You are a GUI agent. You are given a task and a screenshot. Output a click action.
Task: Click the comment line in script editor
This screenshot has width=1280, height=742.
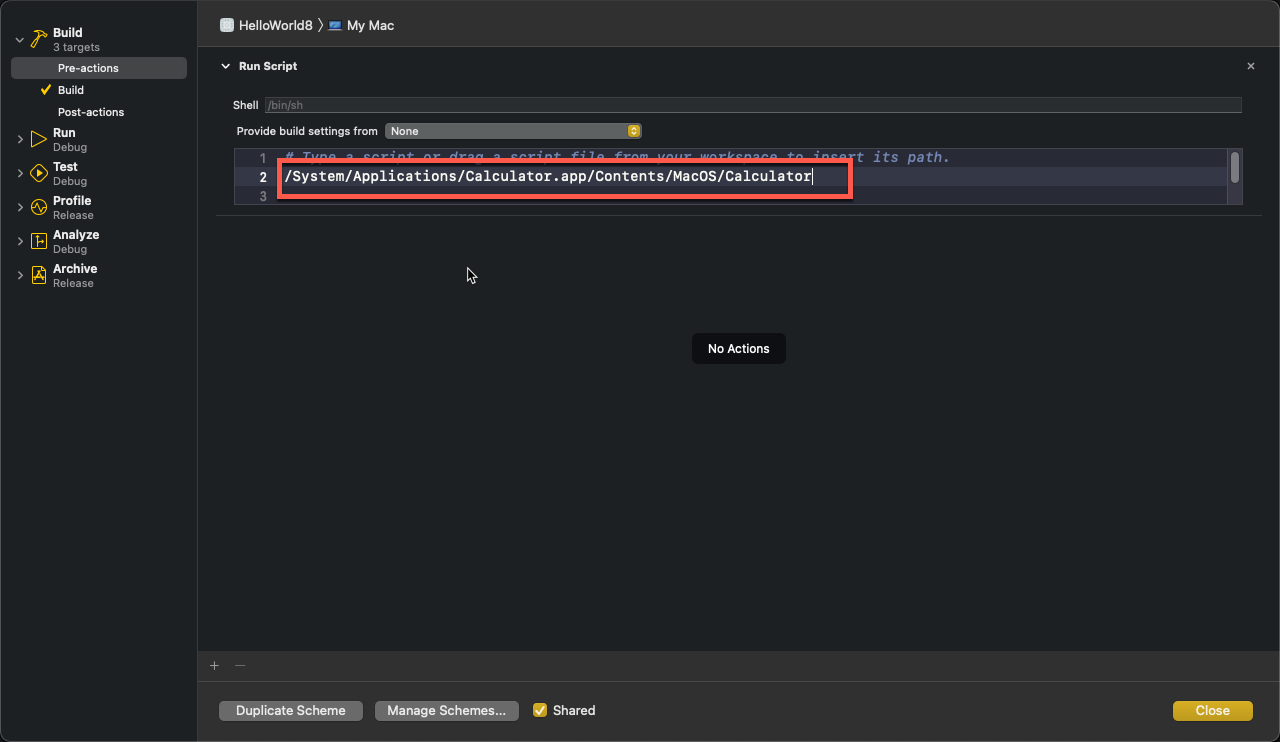coord(617,158)
